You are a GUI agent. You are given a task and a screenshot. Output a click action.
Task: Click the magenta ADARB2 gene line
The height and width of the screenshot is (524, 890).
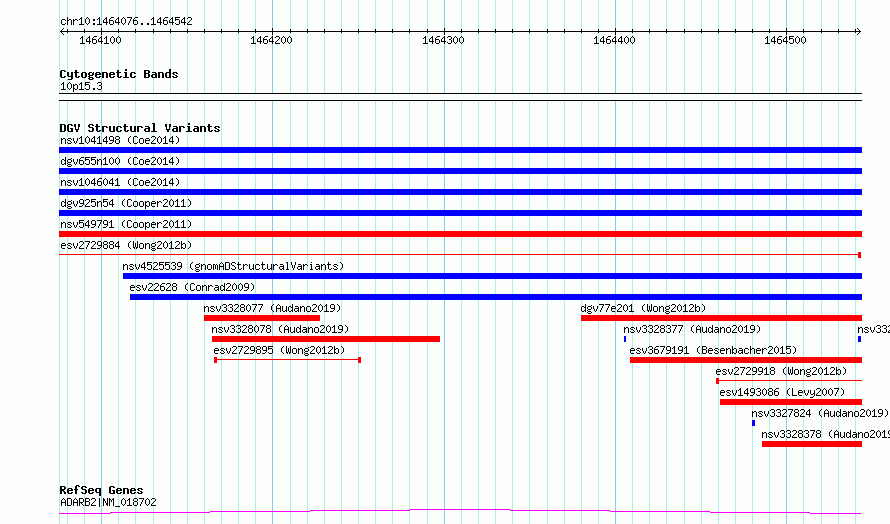460,512
